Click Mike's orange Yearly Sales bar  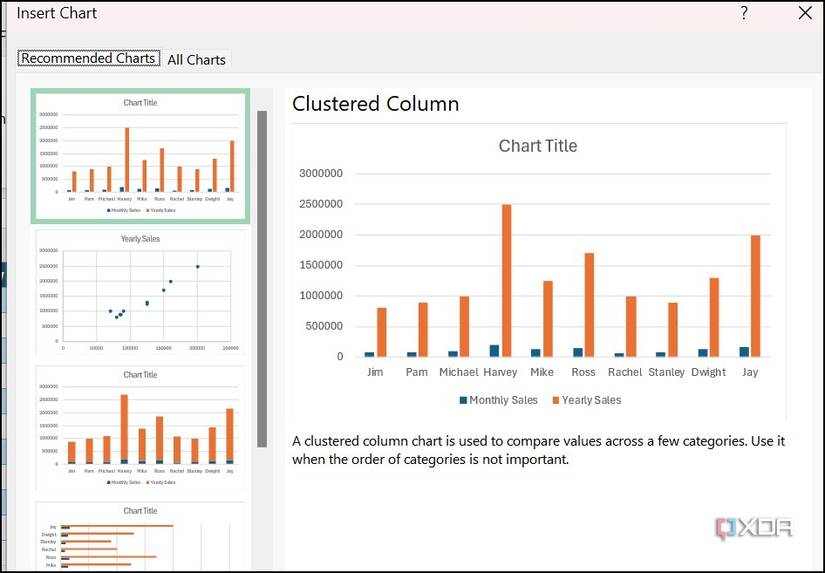click(x=548, y=319)
